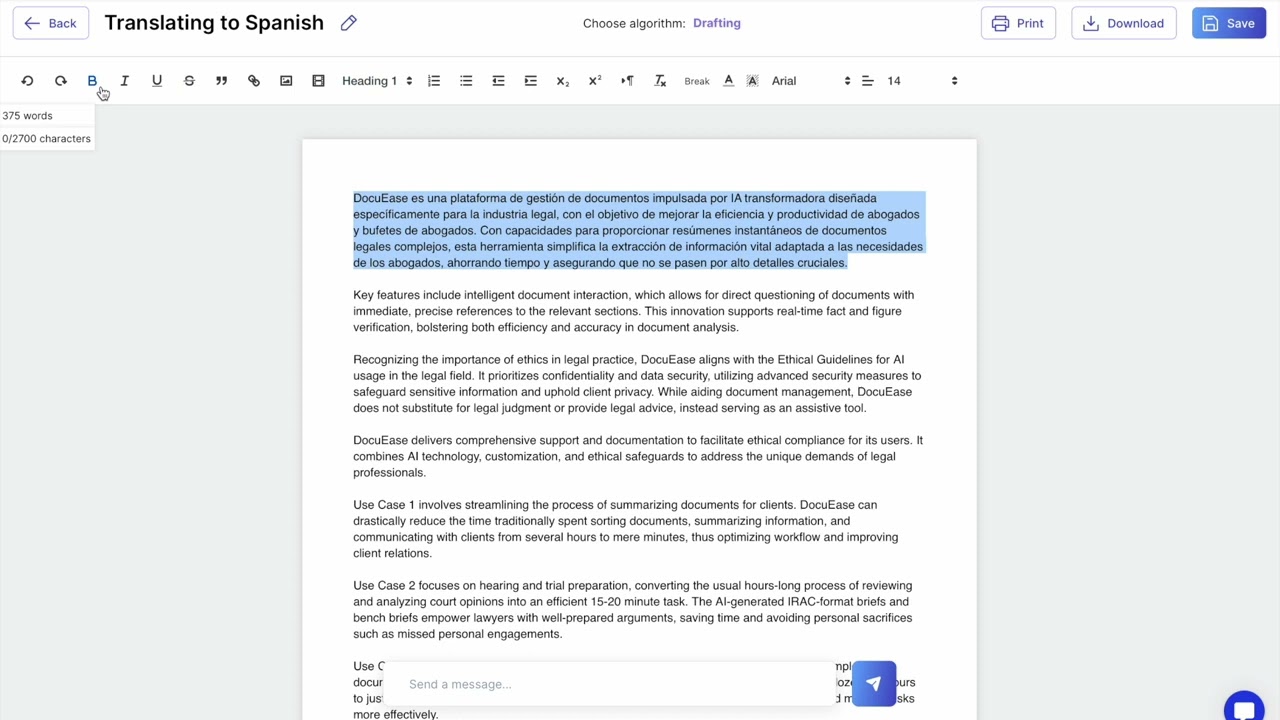
Task: Apply blockquote formatting
Action: click(221, 81)
